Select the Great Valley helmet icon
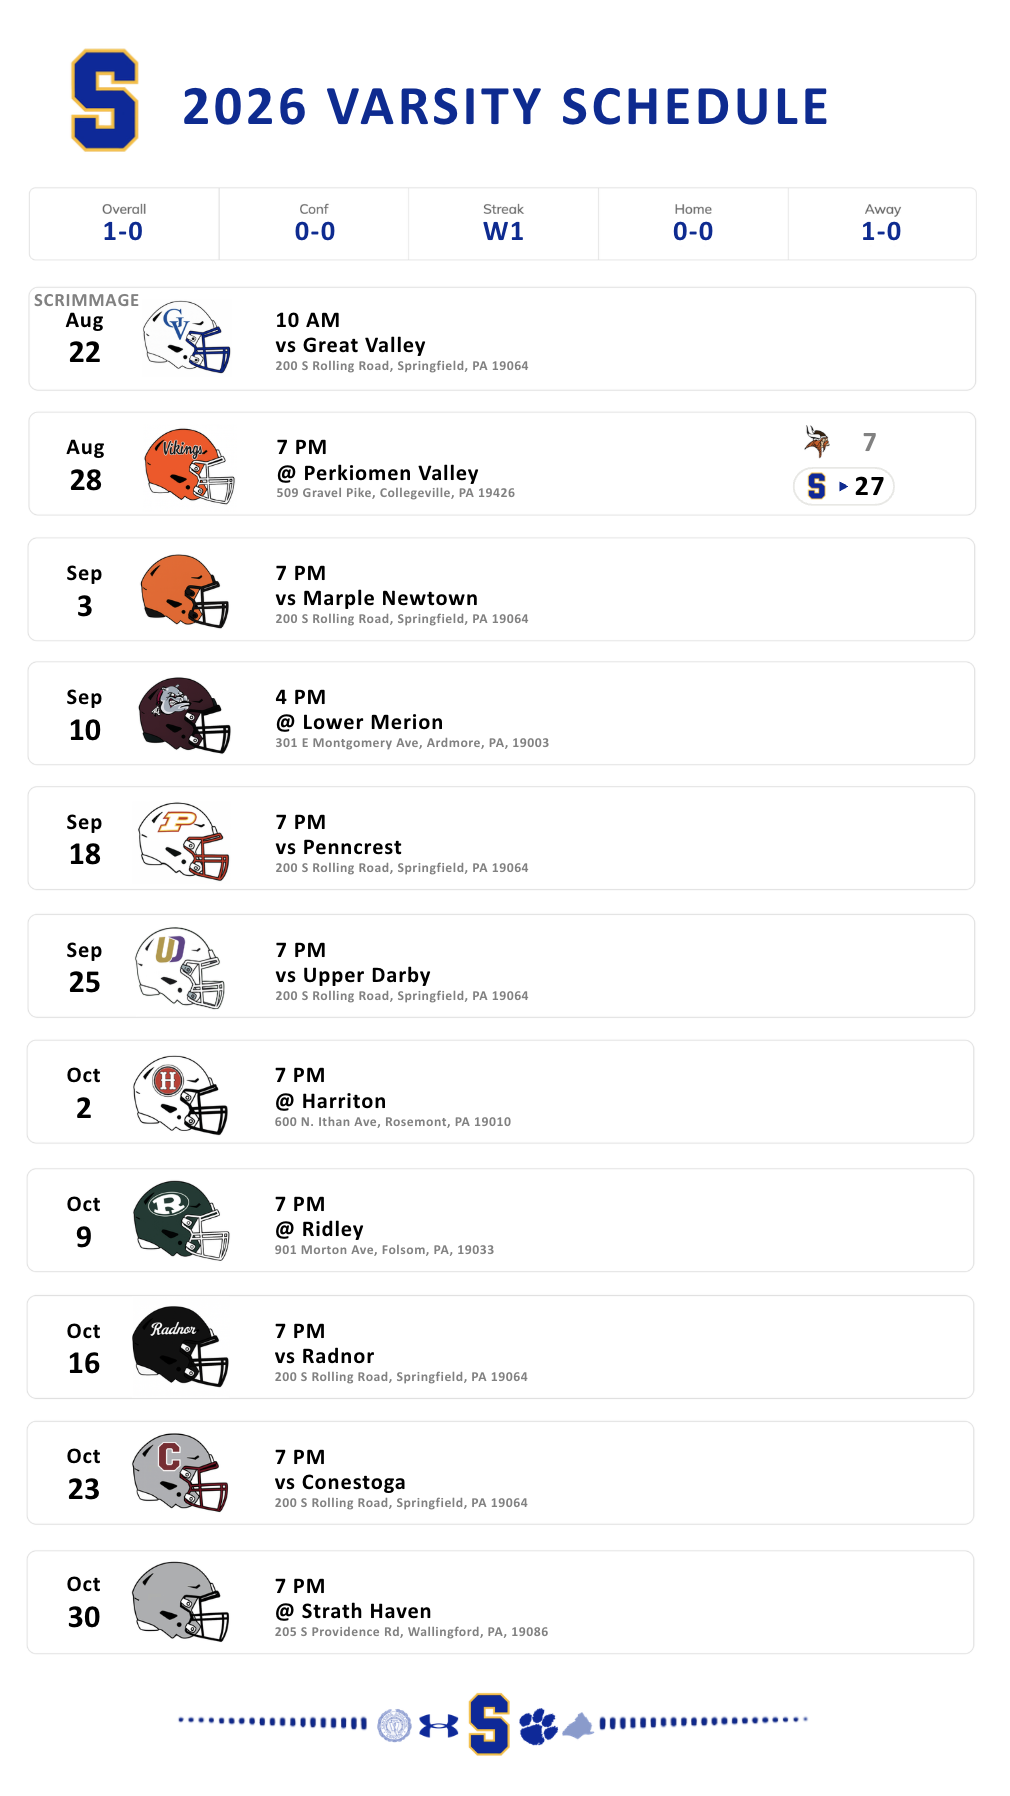 [186, 337]
